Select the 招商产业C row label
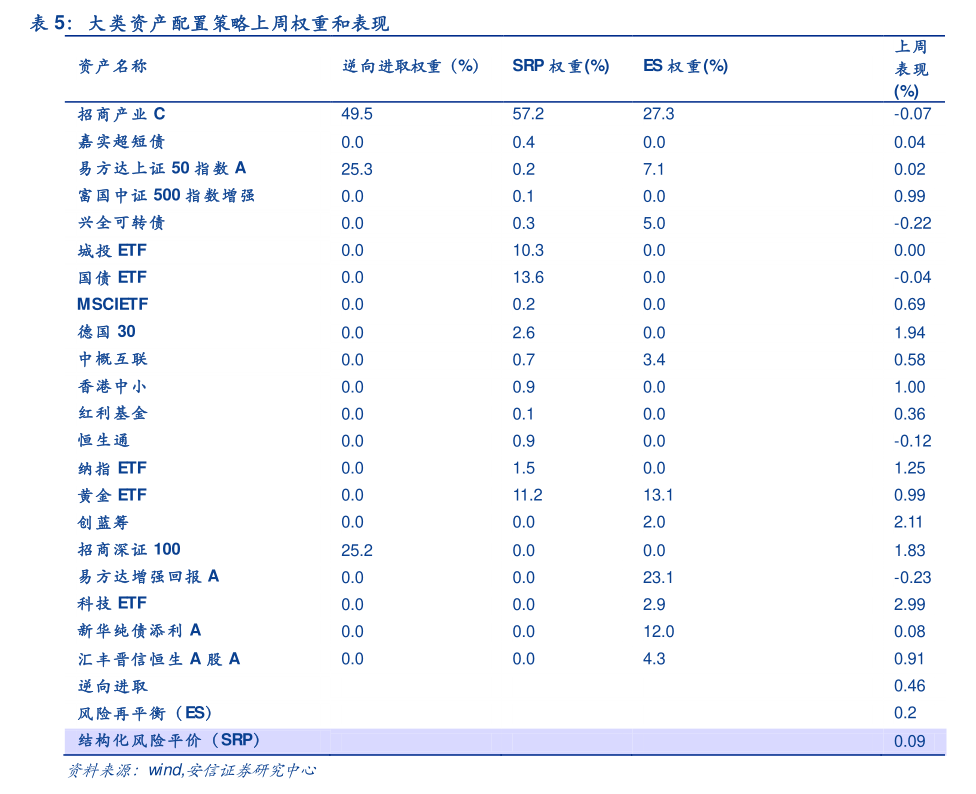976x794 pixels. [110, 114]
